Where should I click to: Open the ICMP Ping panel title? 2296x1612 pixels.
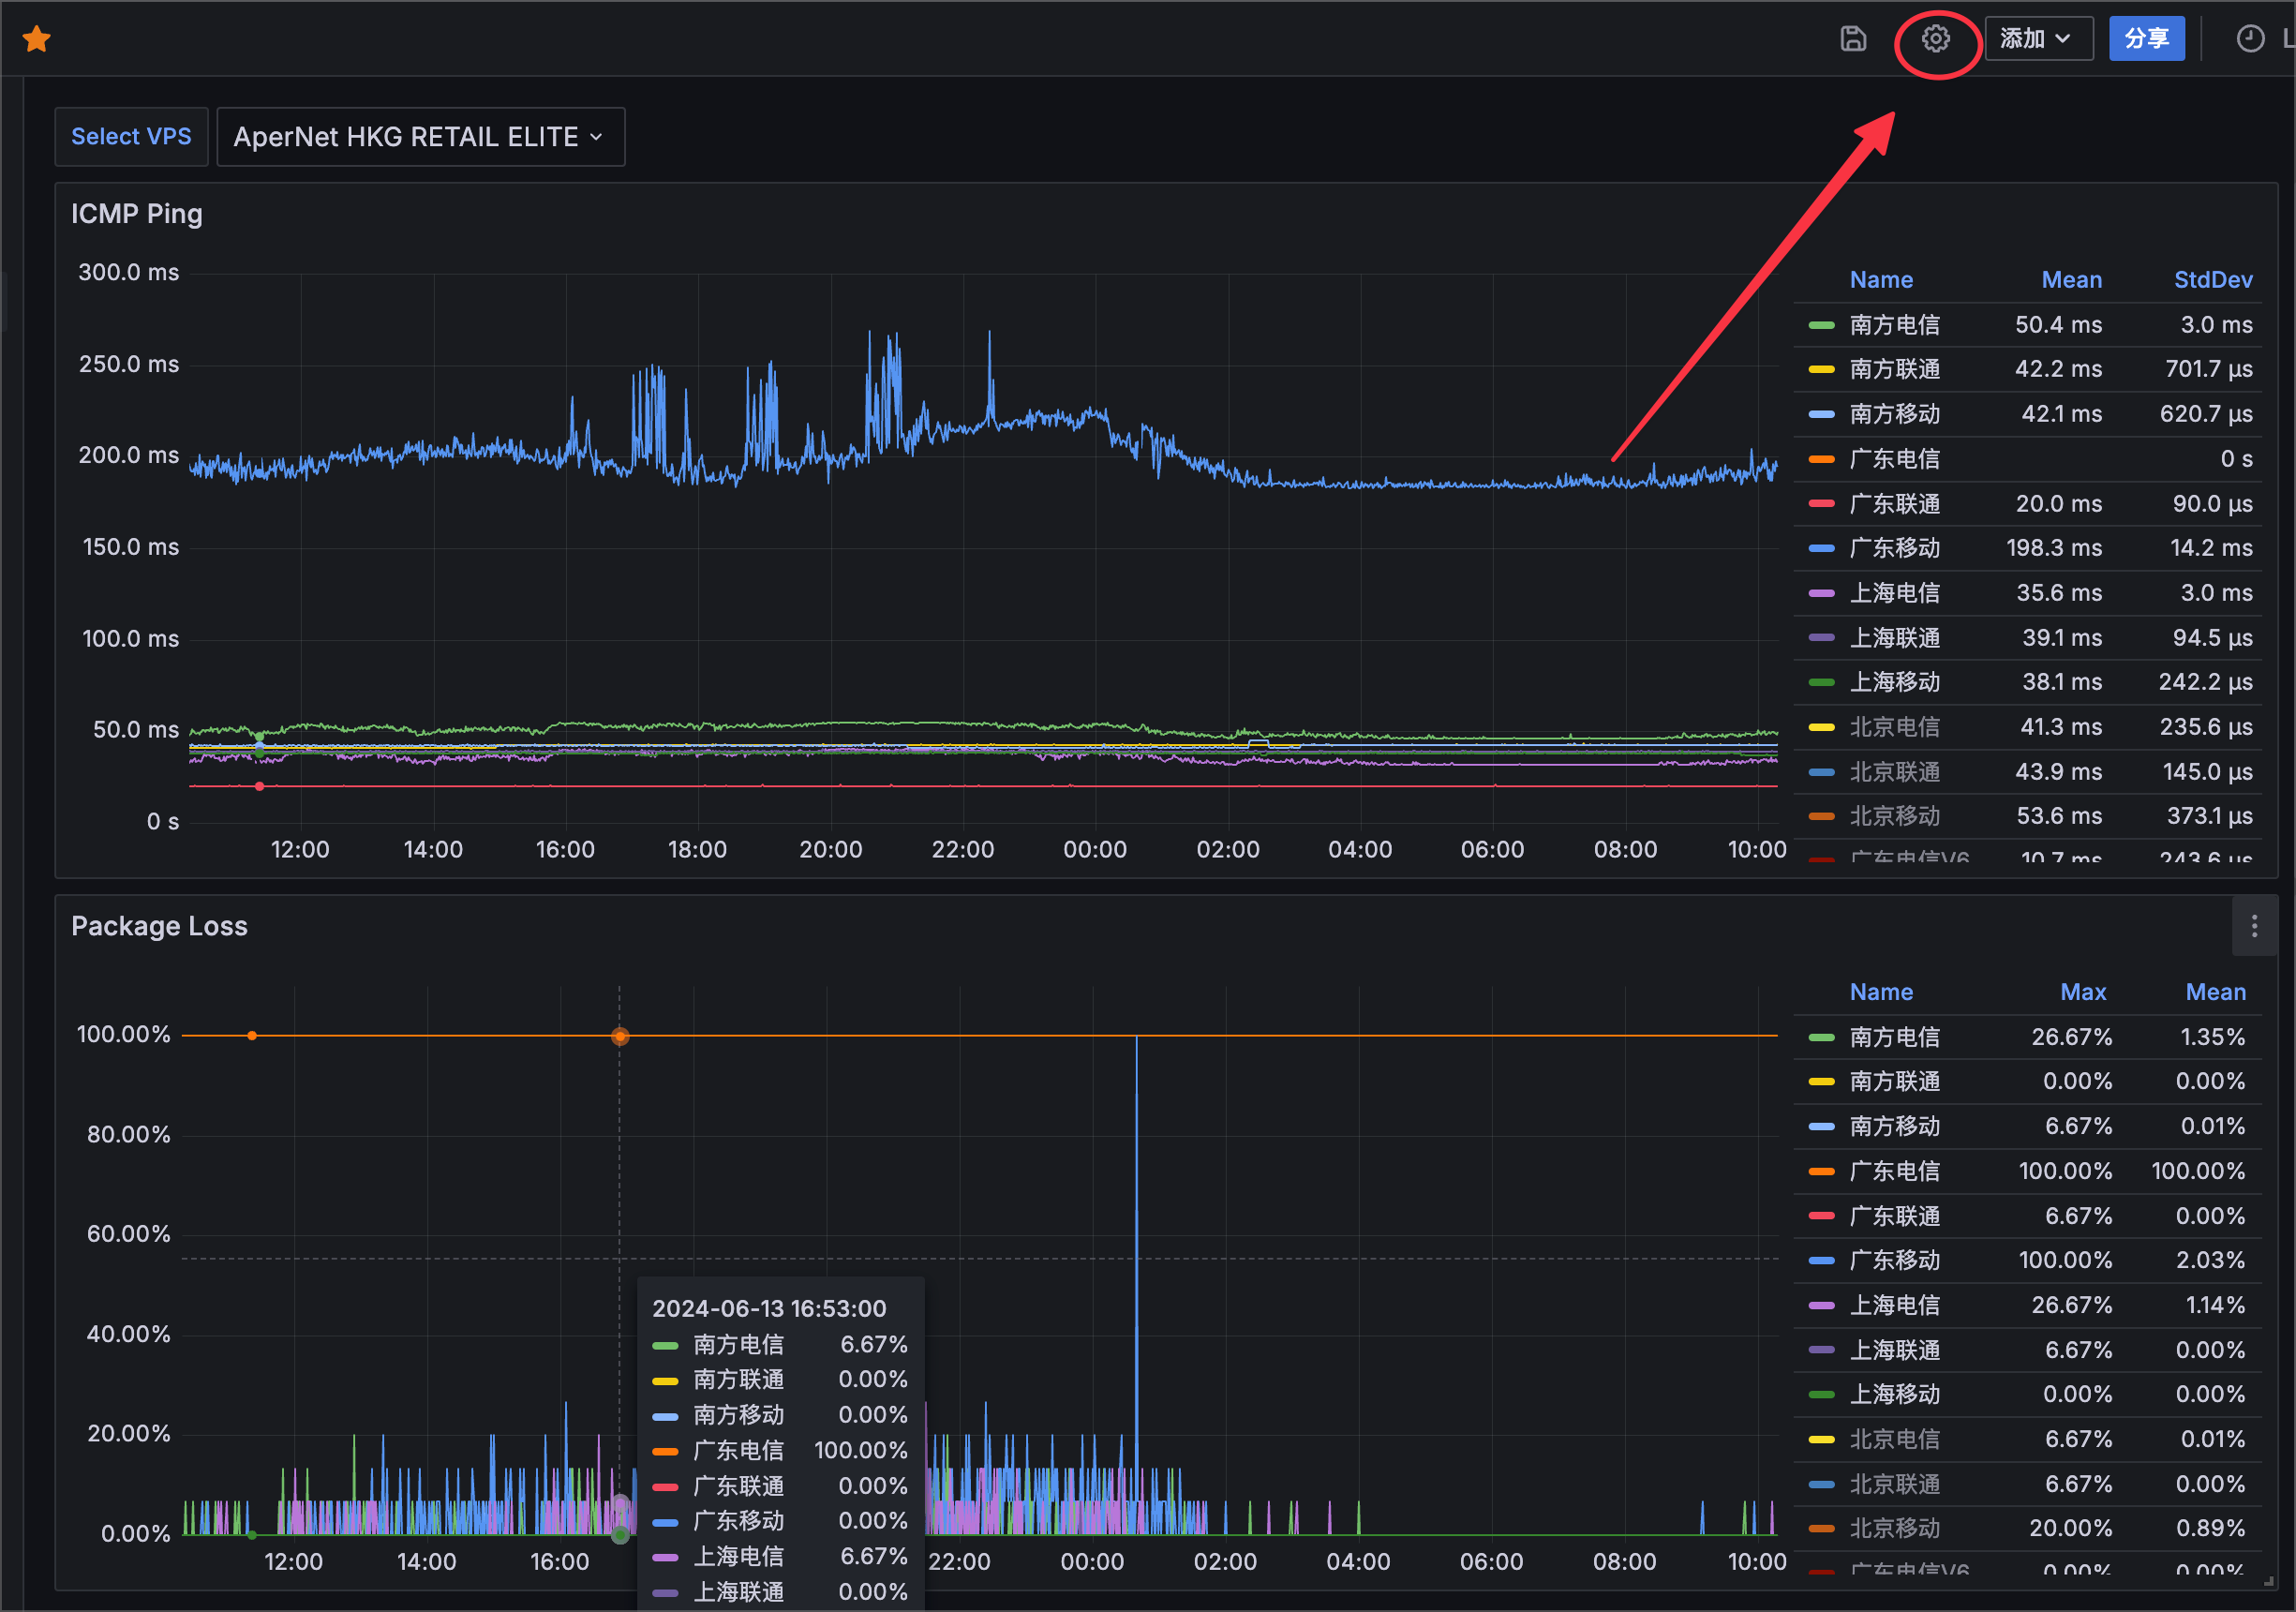[137, 214]
